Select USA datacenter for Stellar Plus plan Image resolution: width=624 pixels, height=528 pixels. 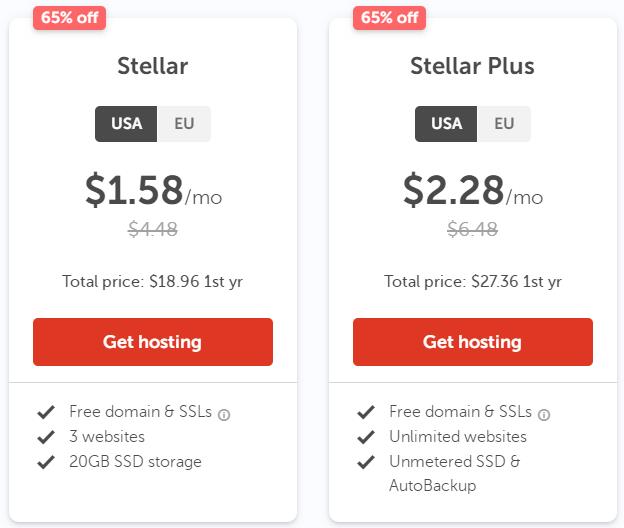tap(447, 124)
